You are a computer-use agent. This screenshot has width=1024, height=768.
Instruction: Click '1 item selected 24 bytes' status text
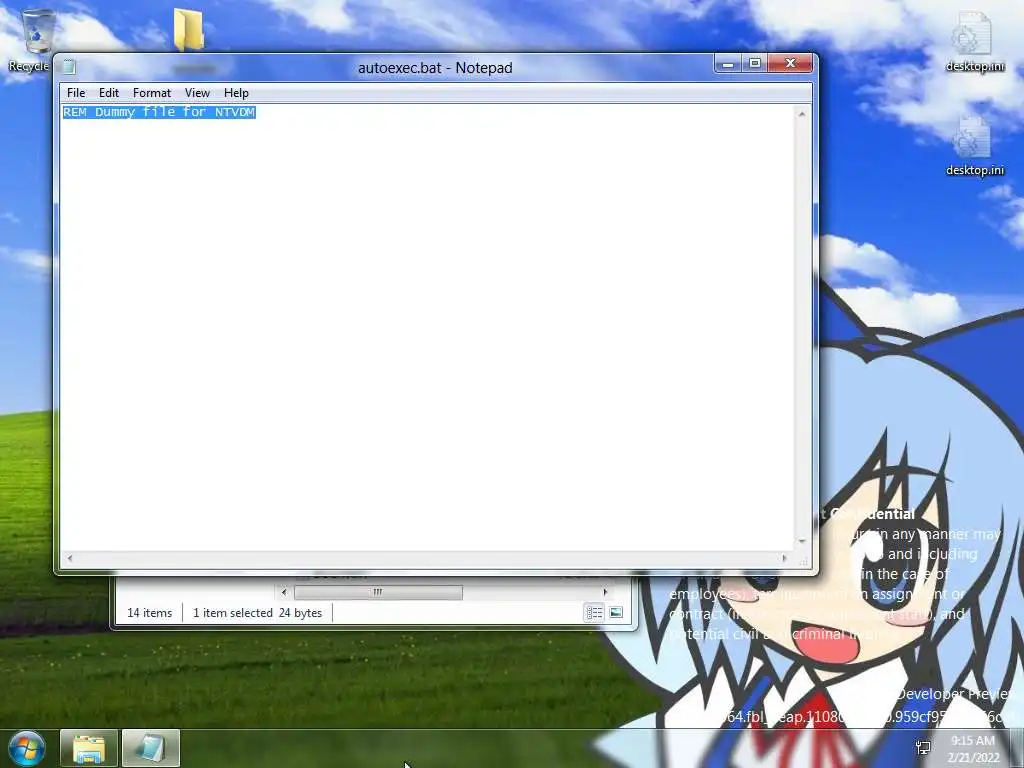(x=257, y=613)
